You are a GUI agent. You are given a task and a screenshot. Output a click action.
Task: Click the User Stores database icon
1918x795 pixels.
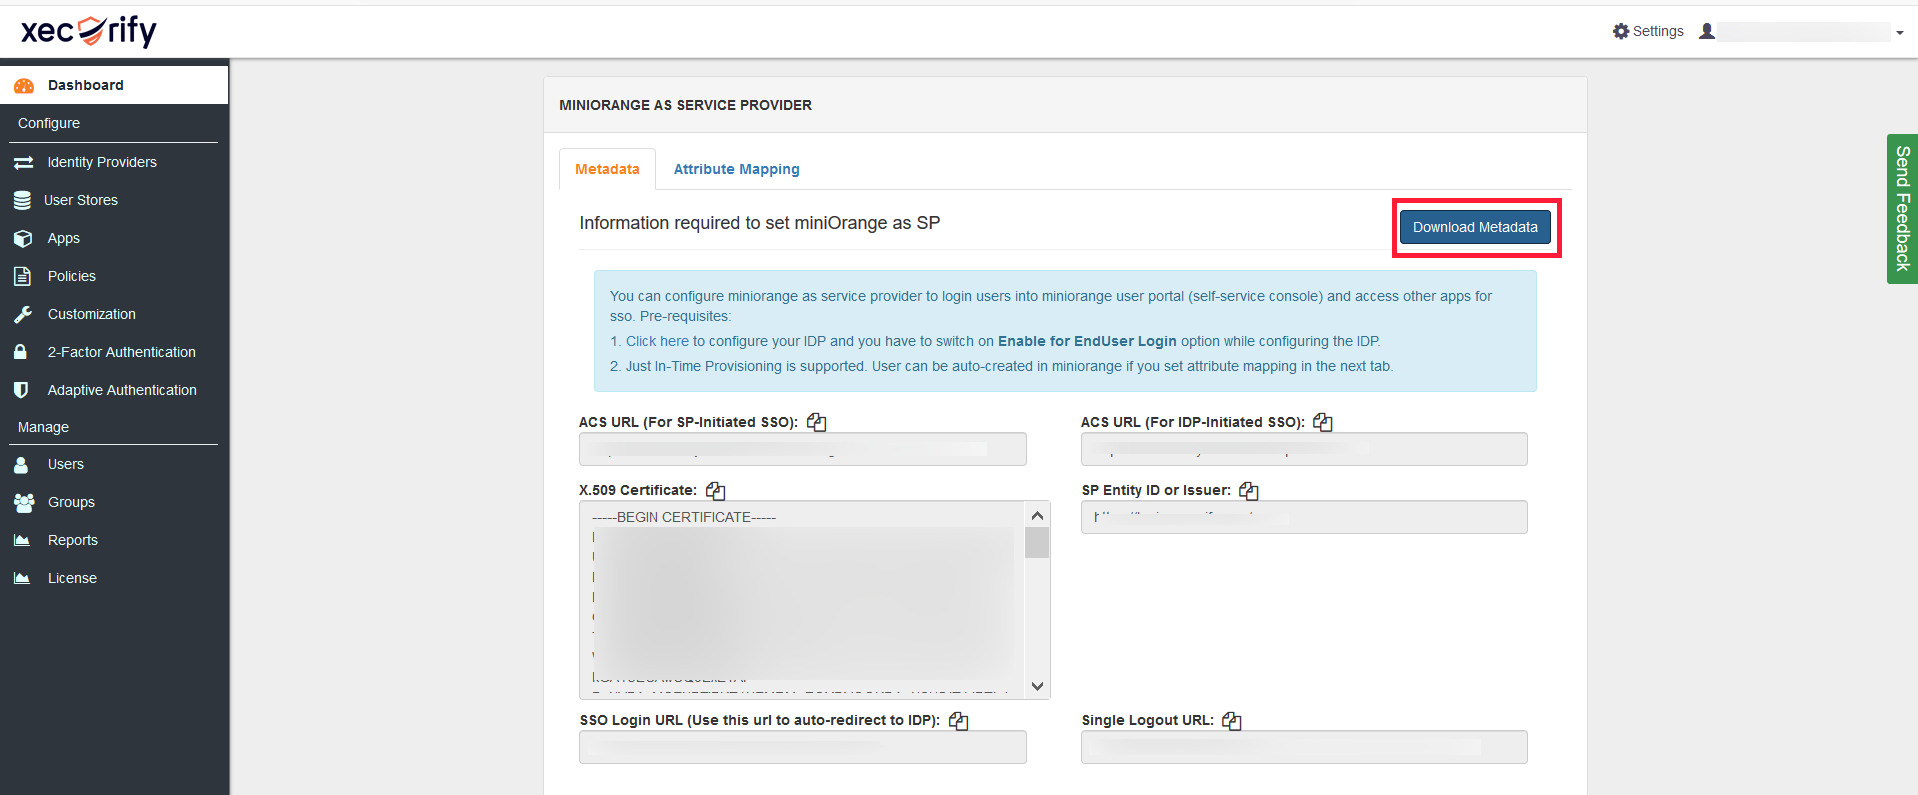coord(22,200)
